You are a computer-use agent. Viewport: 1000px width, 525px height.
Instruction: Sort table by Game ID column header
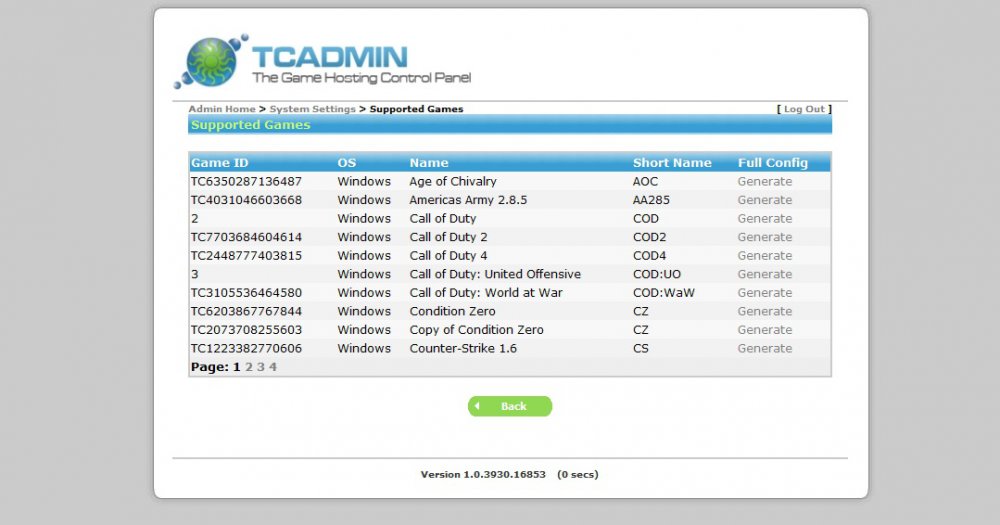tap(220, 163)
